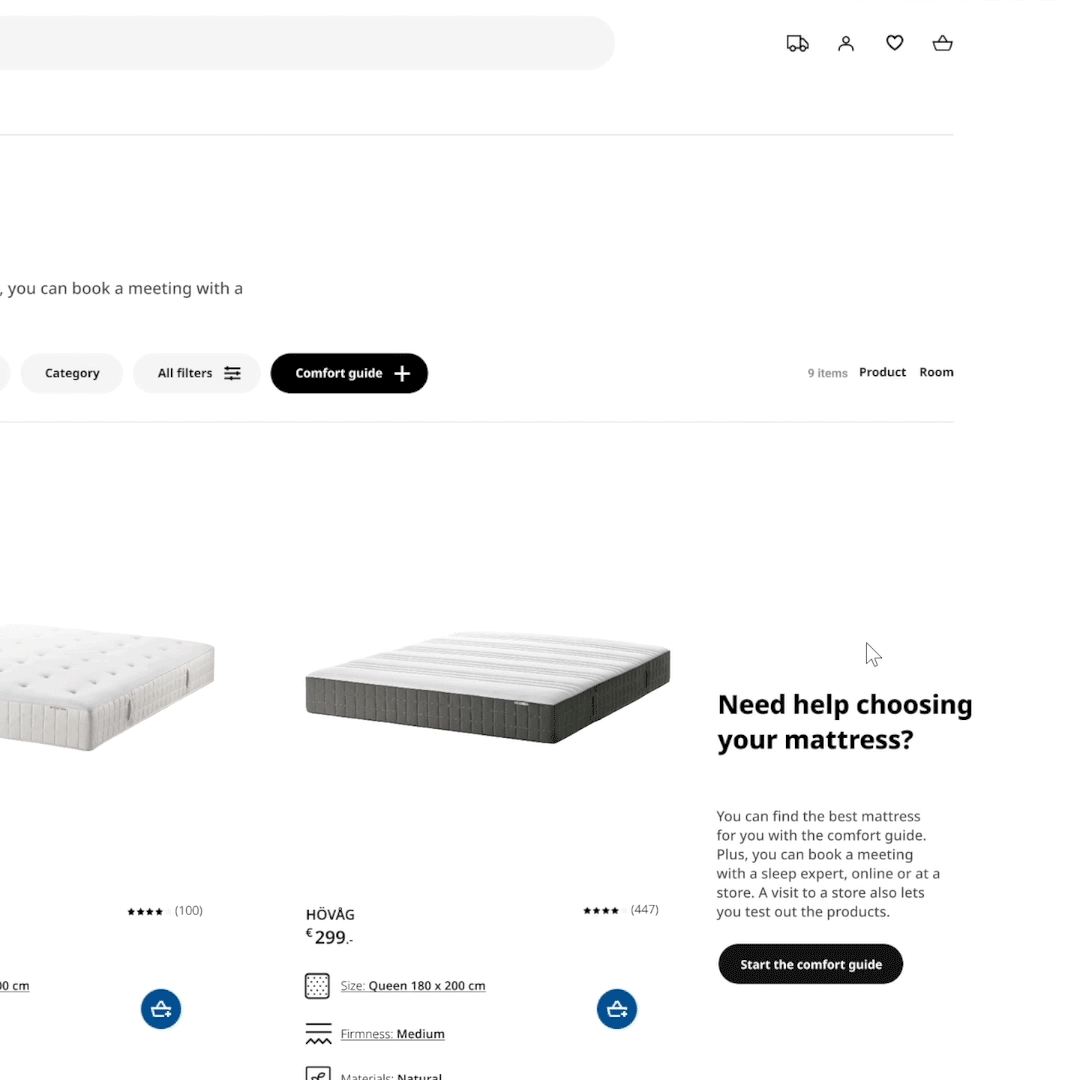Open HÖVÅG product name link

[331, 915]
